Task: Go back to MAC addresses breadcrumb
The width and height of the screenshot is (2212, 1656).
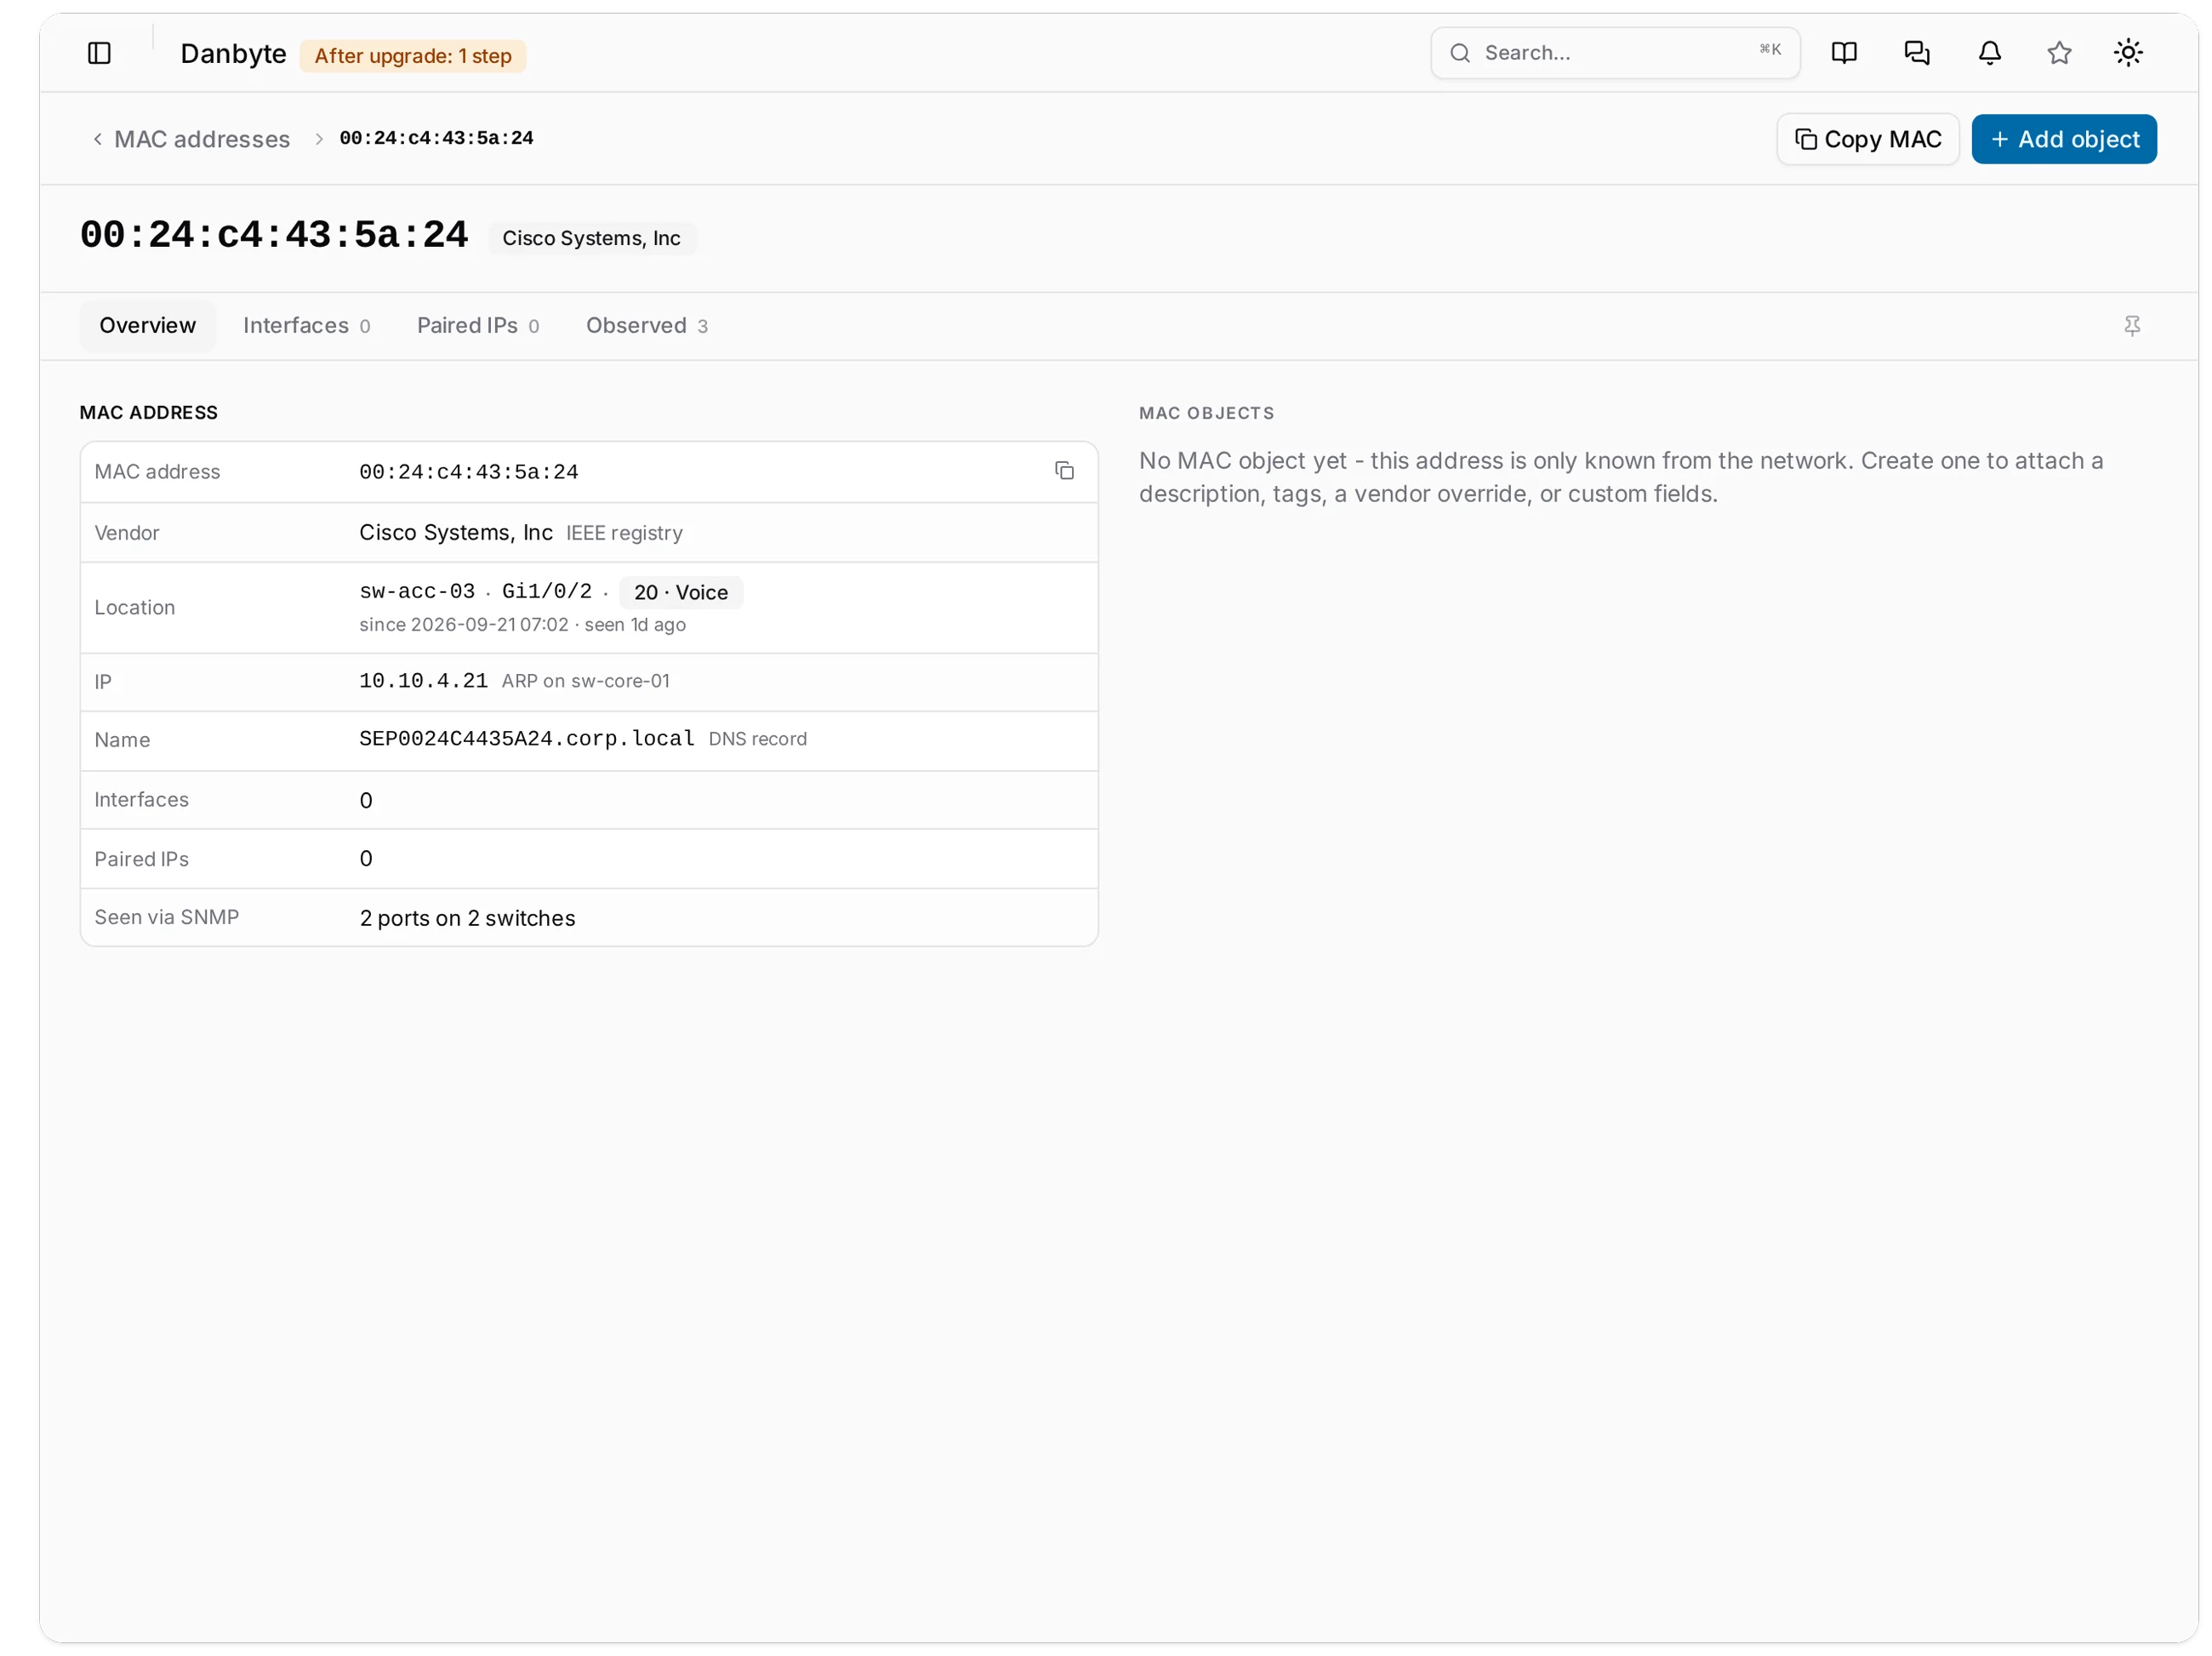Action: point(191,139)
